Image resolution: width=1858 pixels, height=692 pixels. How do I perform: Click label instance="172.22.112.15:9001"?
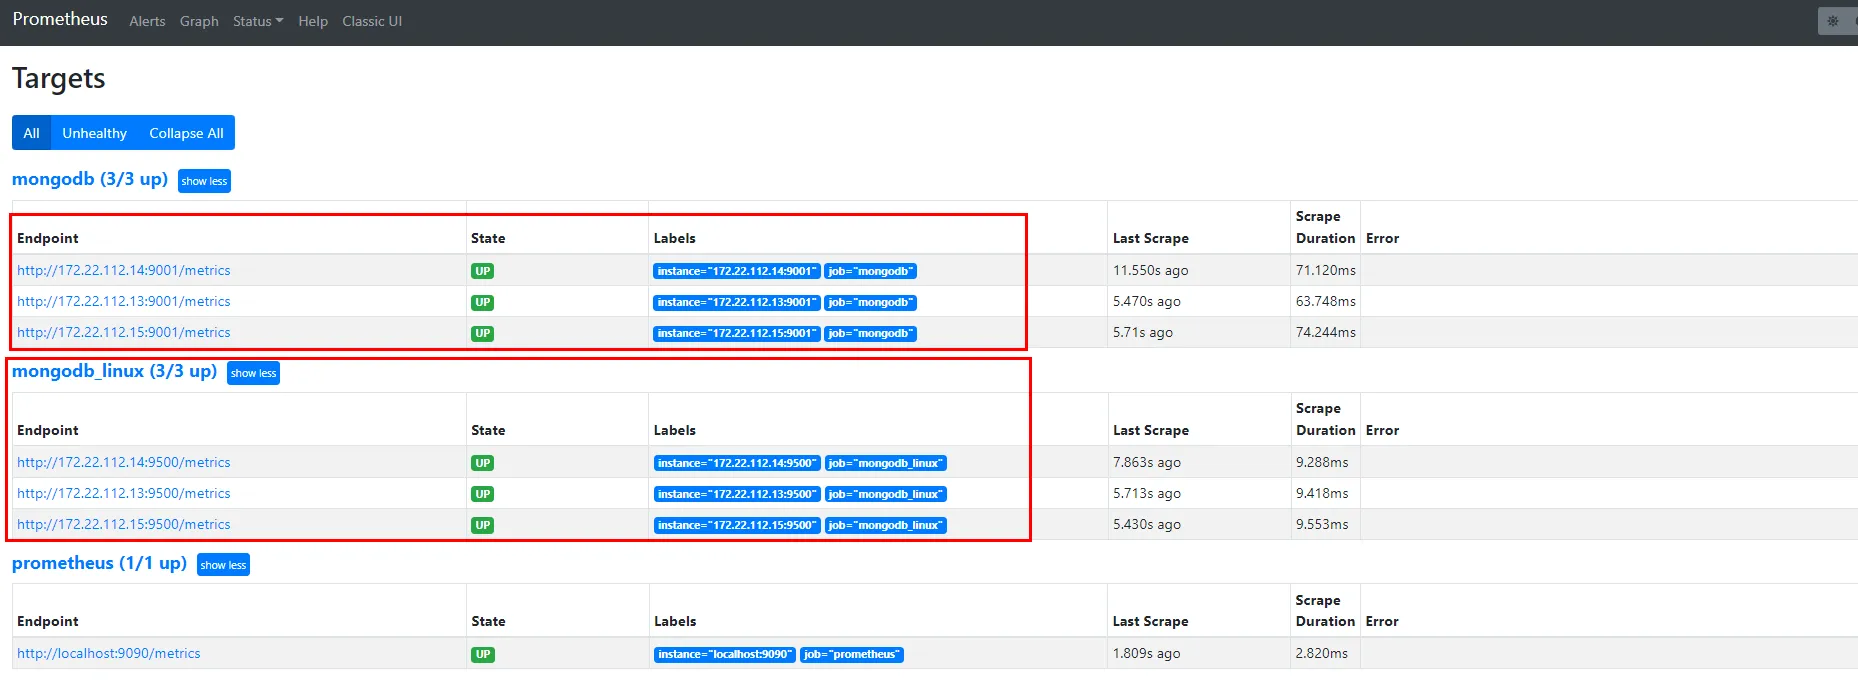pyautogui.click(x=737, y=333)
